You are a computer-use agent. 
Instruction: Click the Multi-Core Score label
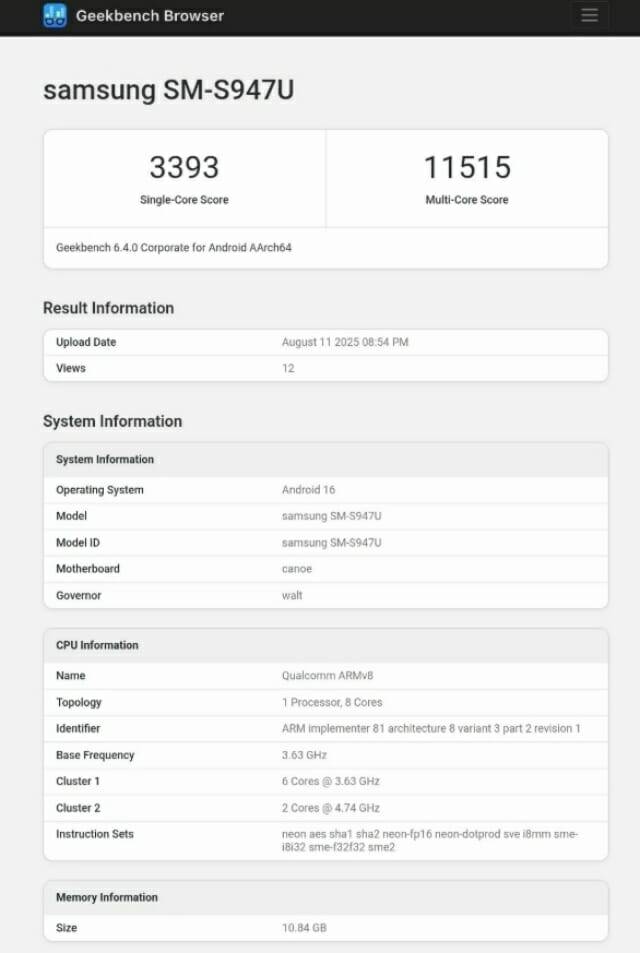(x=467, y=200)
